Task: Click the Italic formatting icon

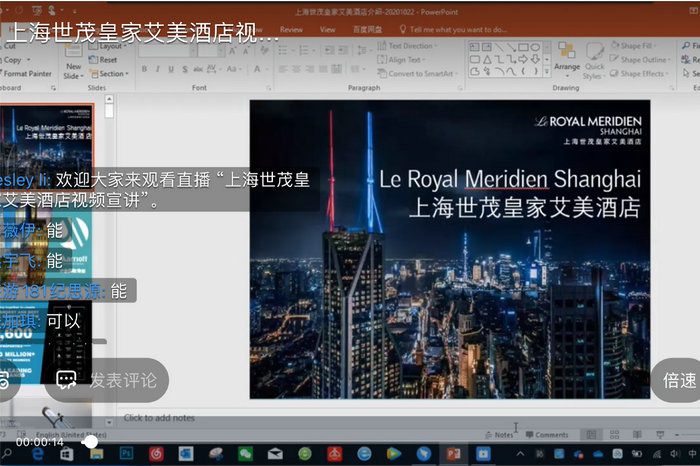Action: 158,69
